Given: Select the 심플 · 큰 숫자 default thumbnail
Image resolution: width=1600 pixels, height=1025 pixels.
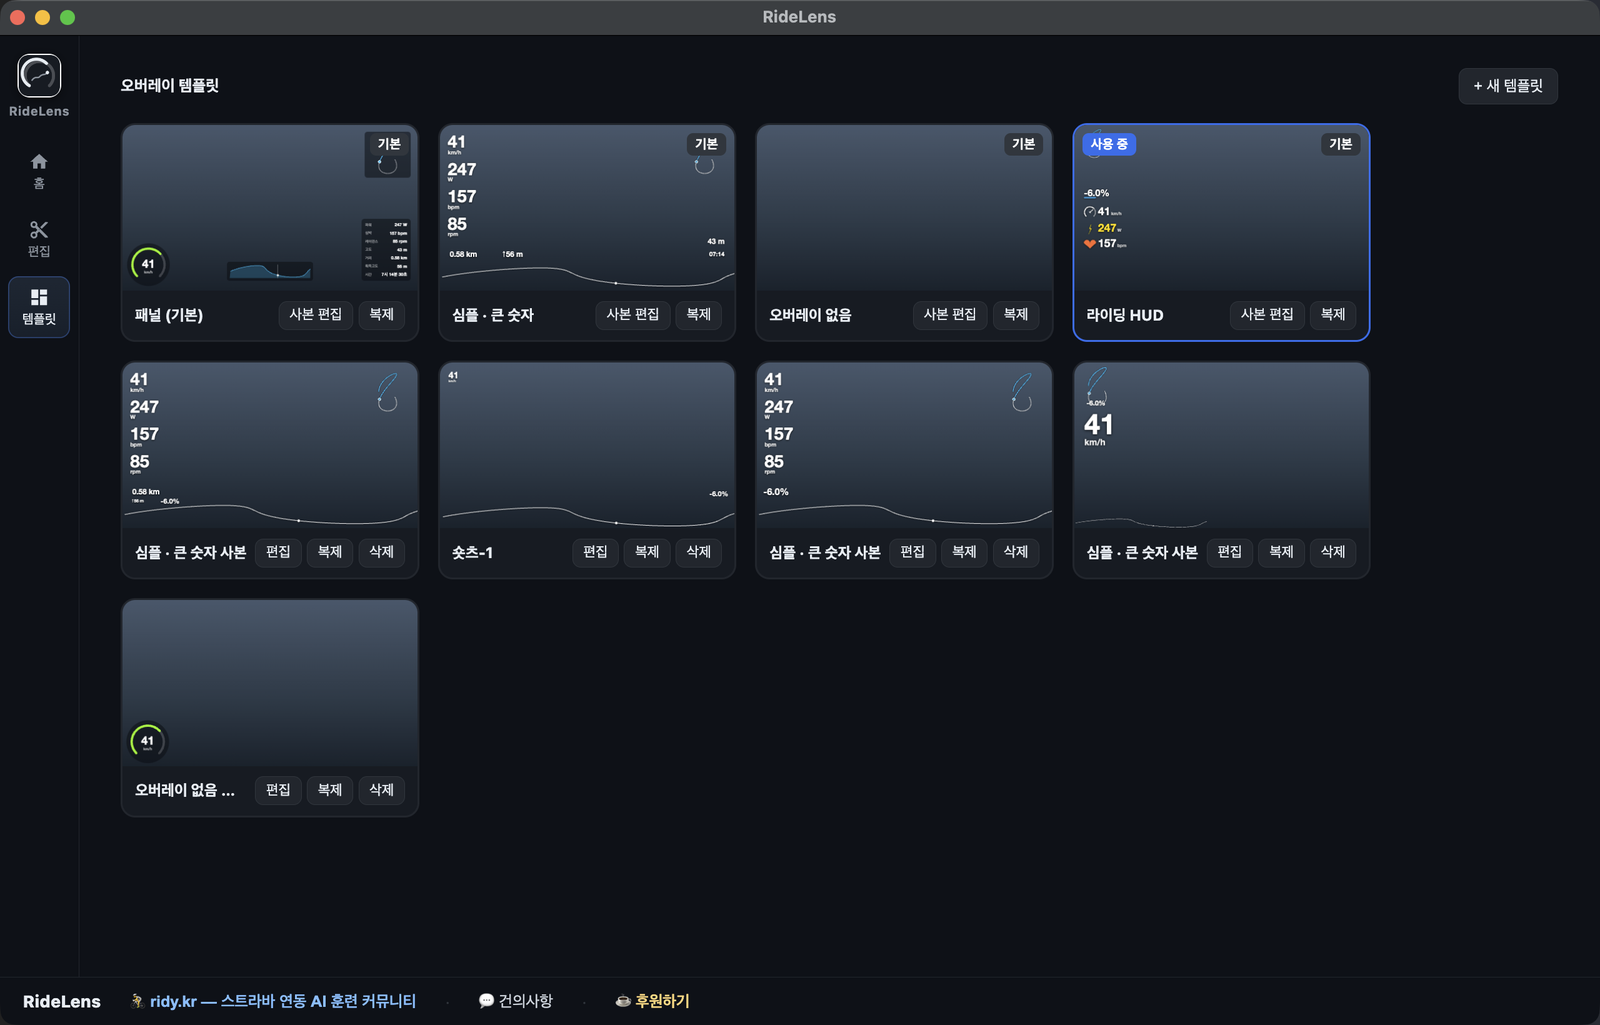Looking at the screenshot, I should (x=587, y=208).
